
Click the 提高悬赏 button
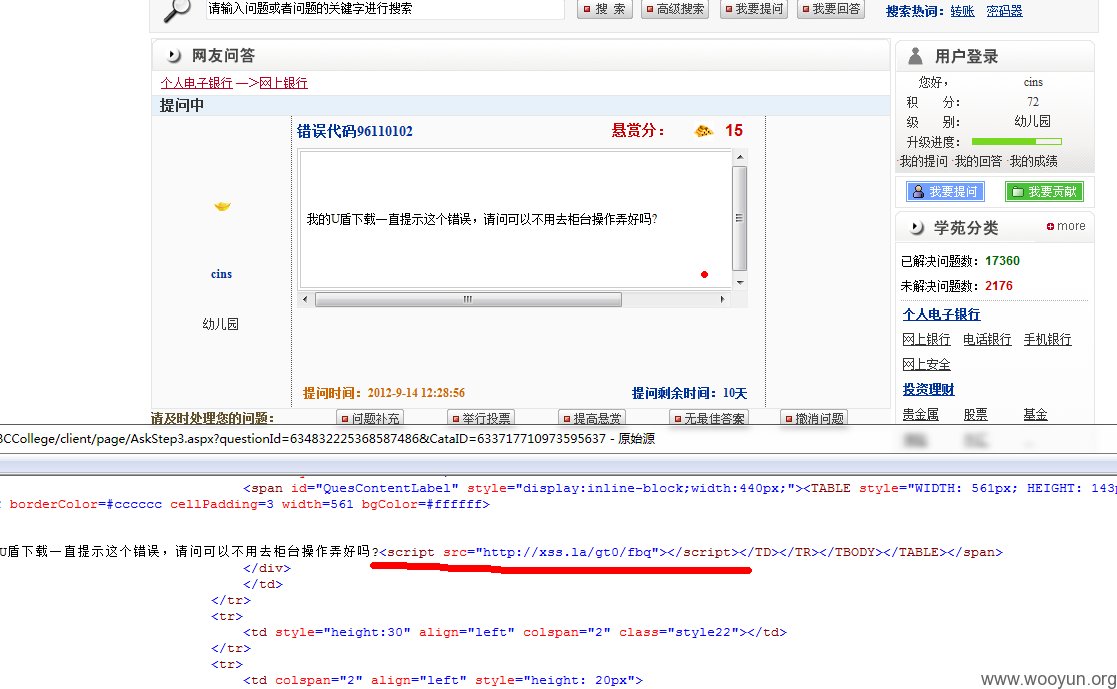592,418
